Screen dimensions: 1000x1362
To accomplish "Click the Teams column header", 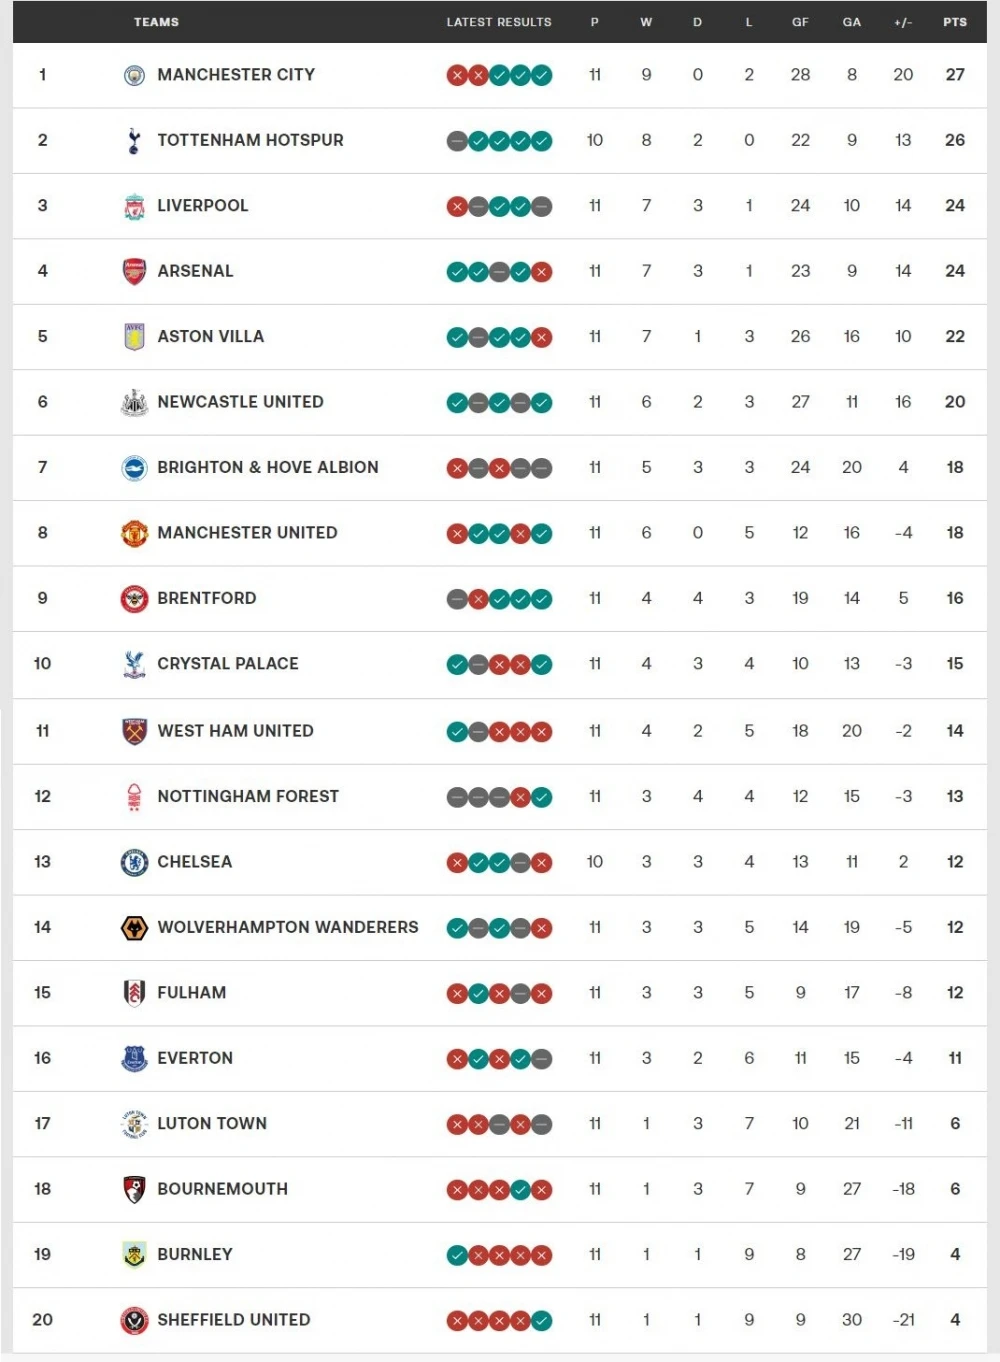I will pos(156,22).
